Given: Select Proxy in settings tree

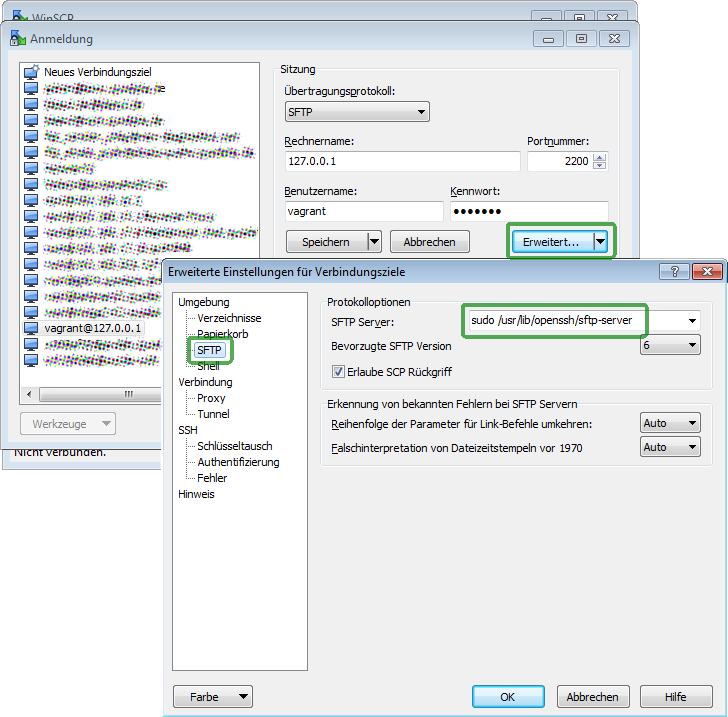Looking at the screenshot, I should click(211, 398).
